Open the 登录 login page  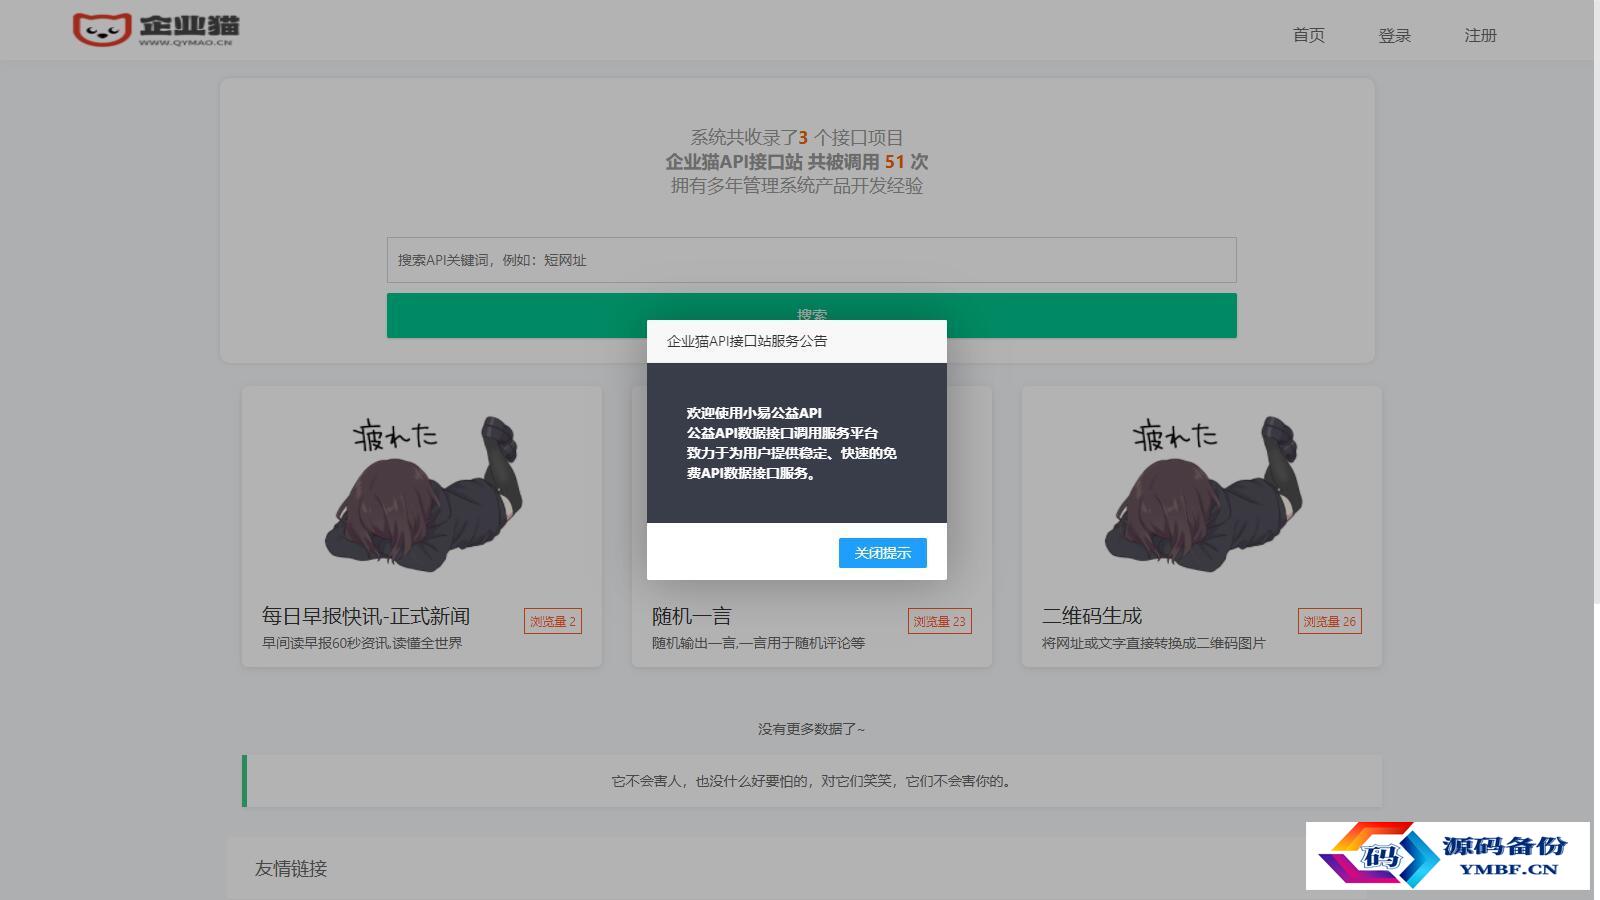click(x=1394, y=35)
